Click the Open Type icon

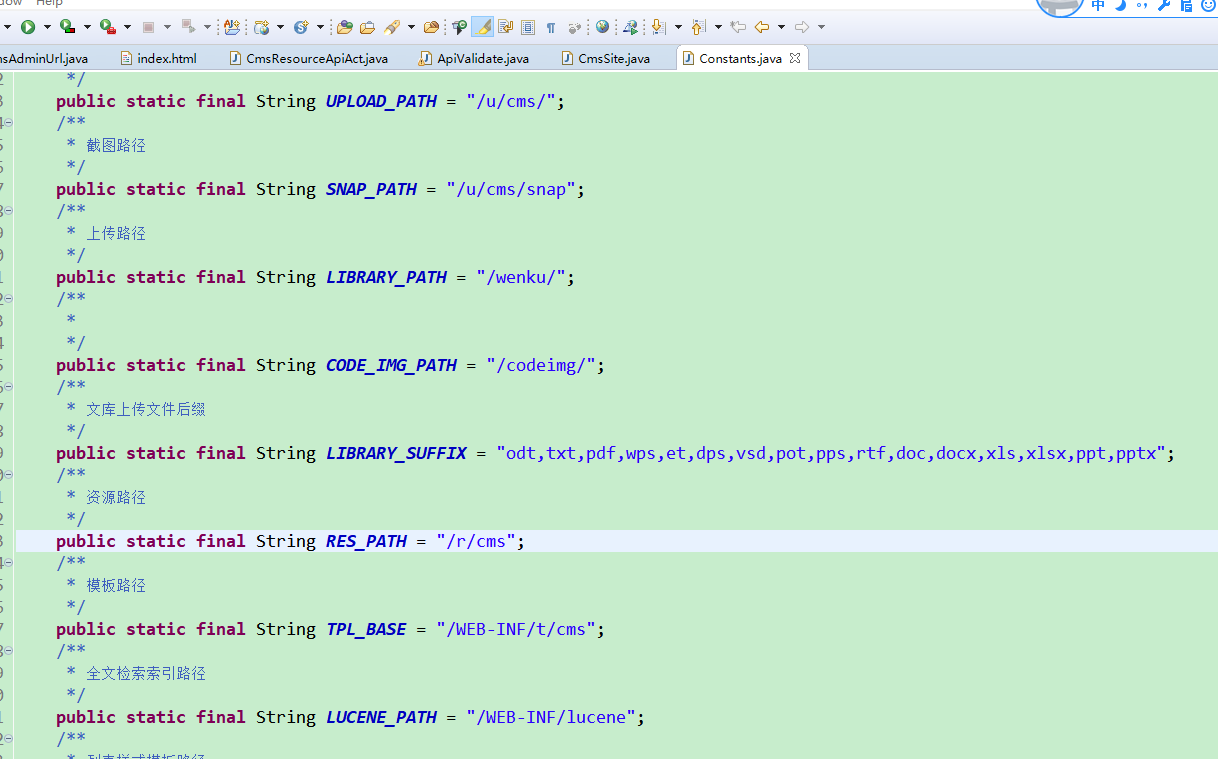[345, 27]
